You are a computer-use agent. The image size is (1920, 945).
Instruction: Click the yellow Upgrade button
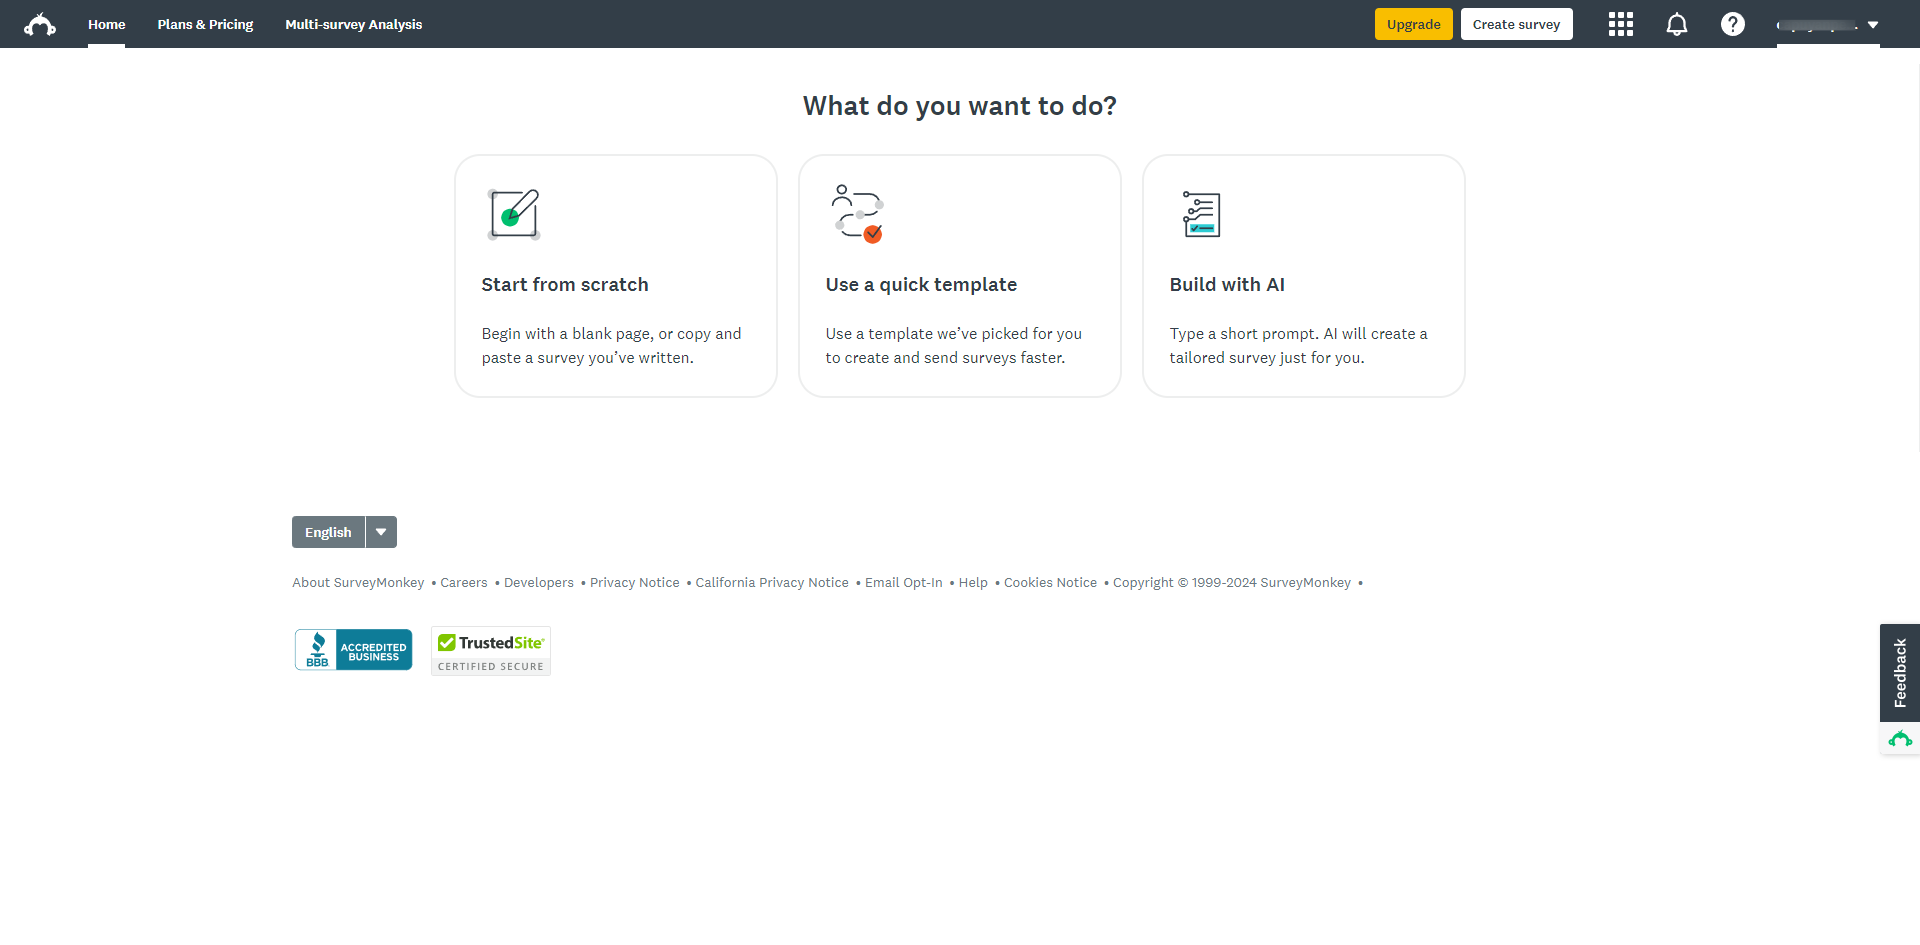coord(1413,24)
